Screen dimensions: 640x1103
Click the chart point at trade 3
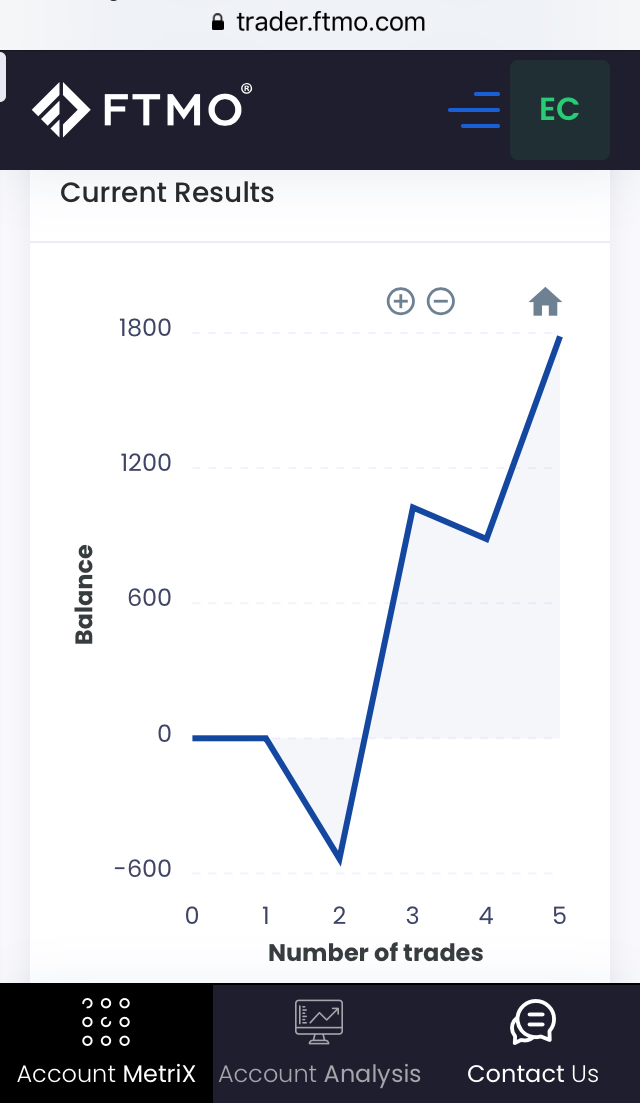413,507
